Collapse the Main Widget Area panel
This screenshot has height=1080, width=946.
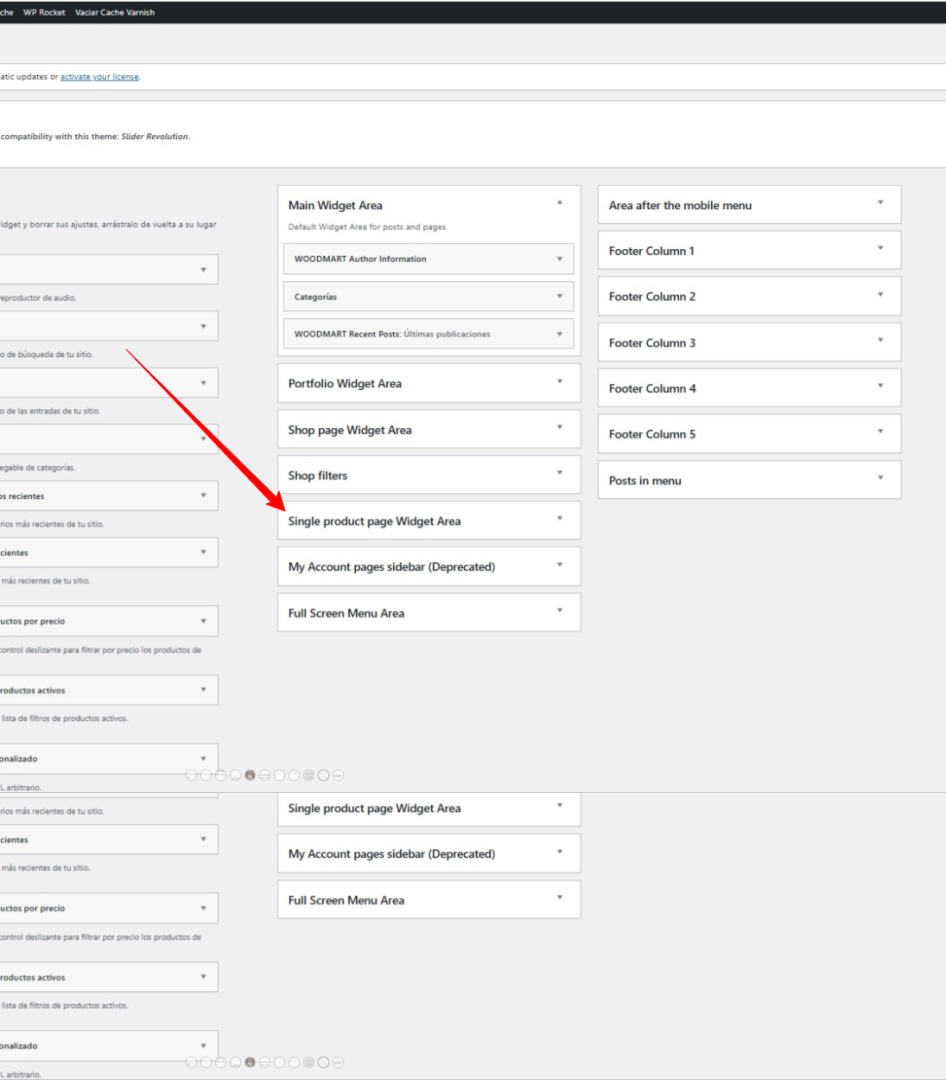(x=559, y=203)
